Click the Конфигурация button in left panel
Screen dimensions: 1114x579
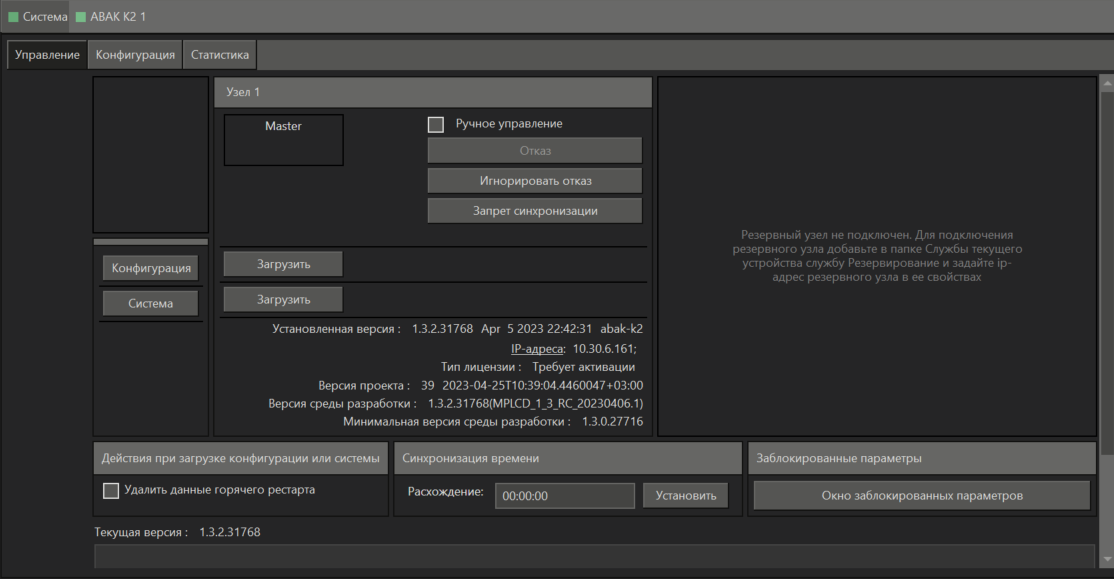[151, 268]
